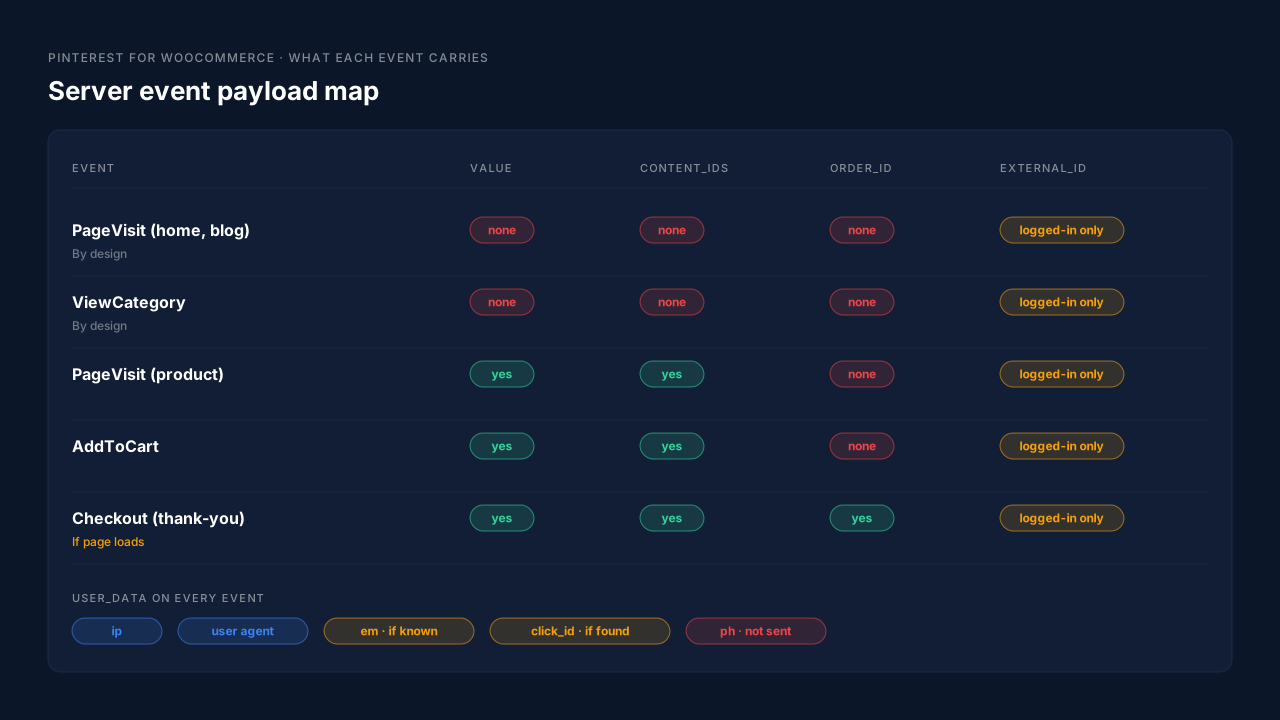
Task: Click the EXTERNAL_ID column header
Action: click(x=1043, y=168)
